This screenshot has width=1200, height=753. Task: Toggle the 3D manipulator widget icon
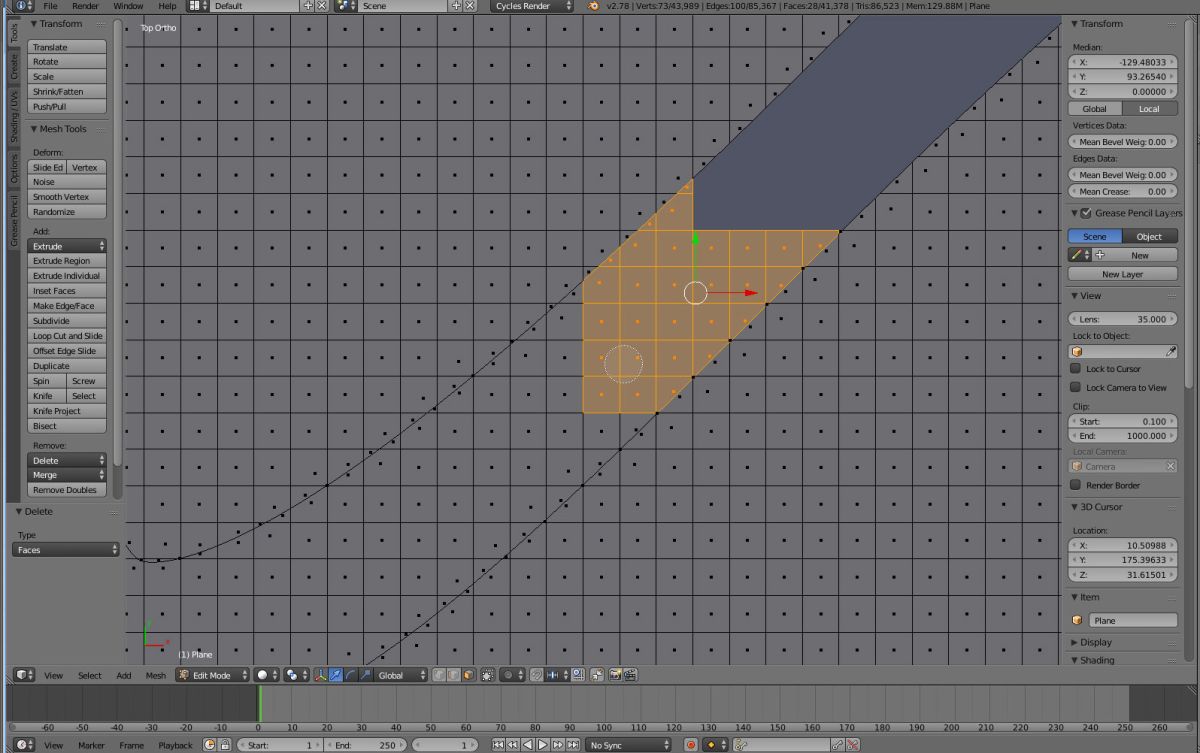tap(321, 675)
